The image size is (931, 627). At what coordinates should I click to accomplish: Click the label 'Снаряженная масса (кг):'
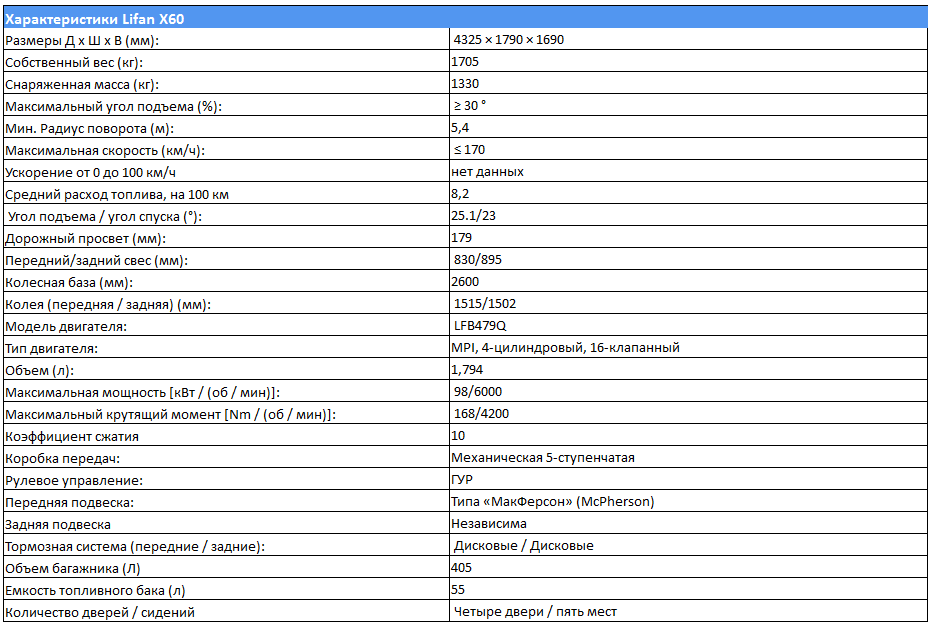tap(82, 84)
